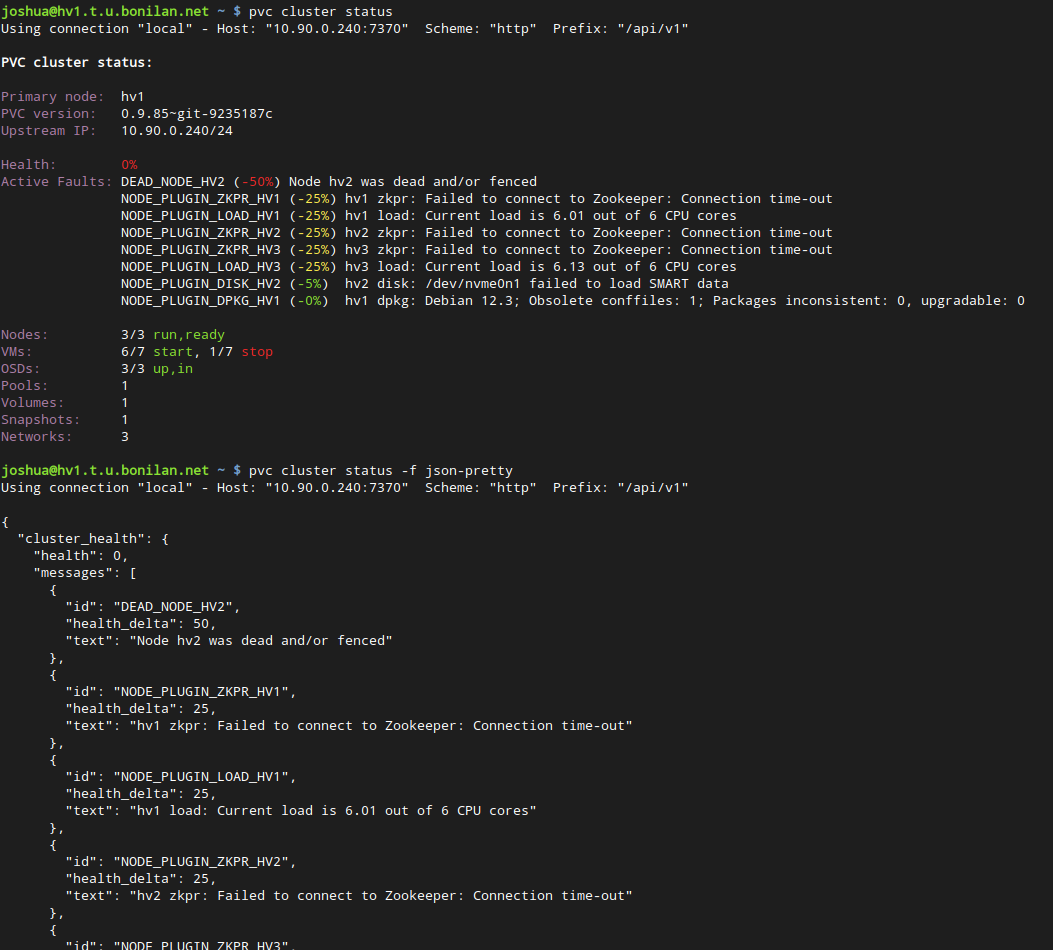
Task: Click the Health 0% value
Action: tap(129, 164)
